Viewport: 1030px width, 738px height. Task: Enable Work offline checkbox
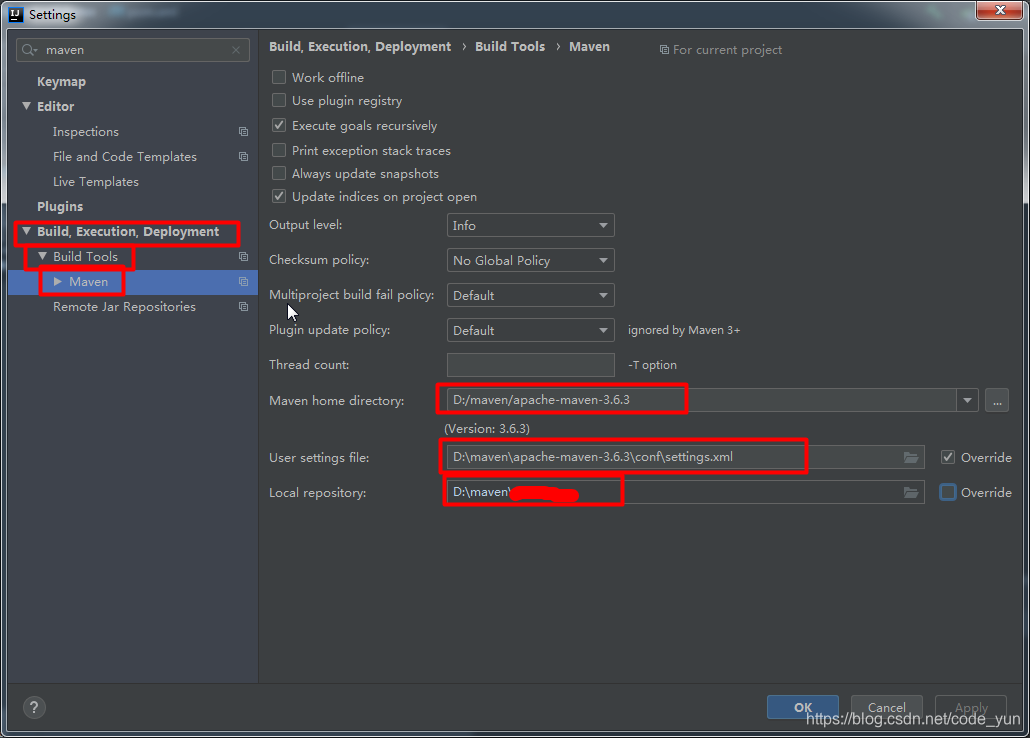tap(279, 77)
